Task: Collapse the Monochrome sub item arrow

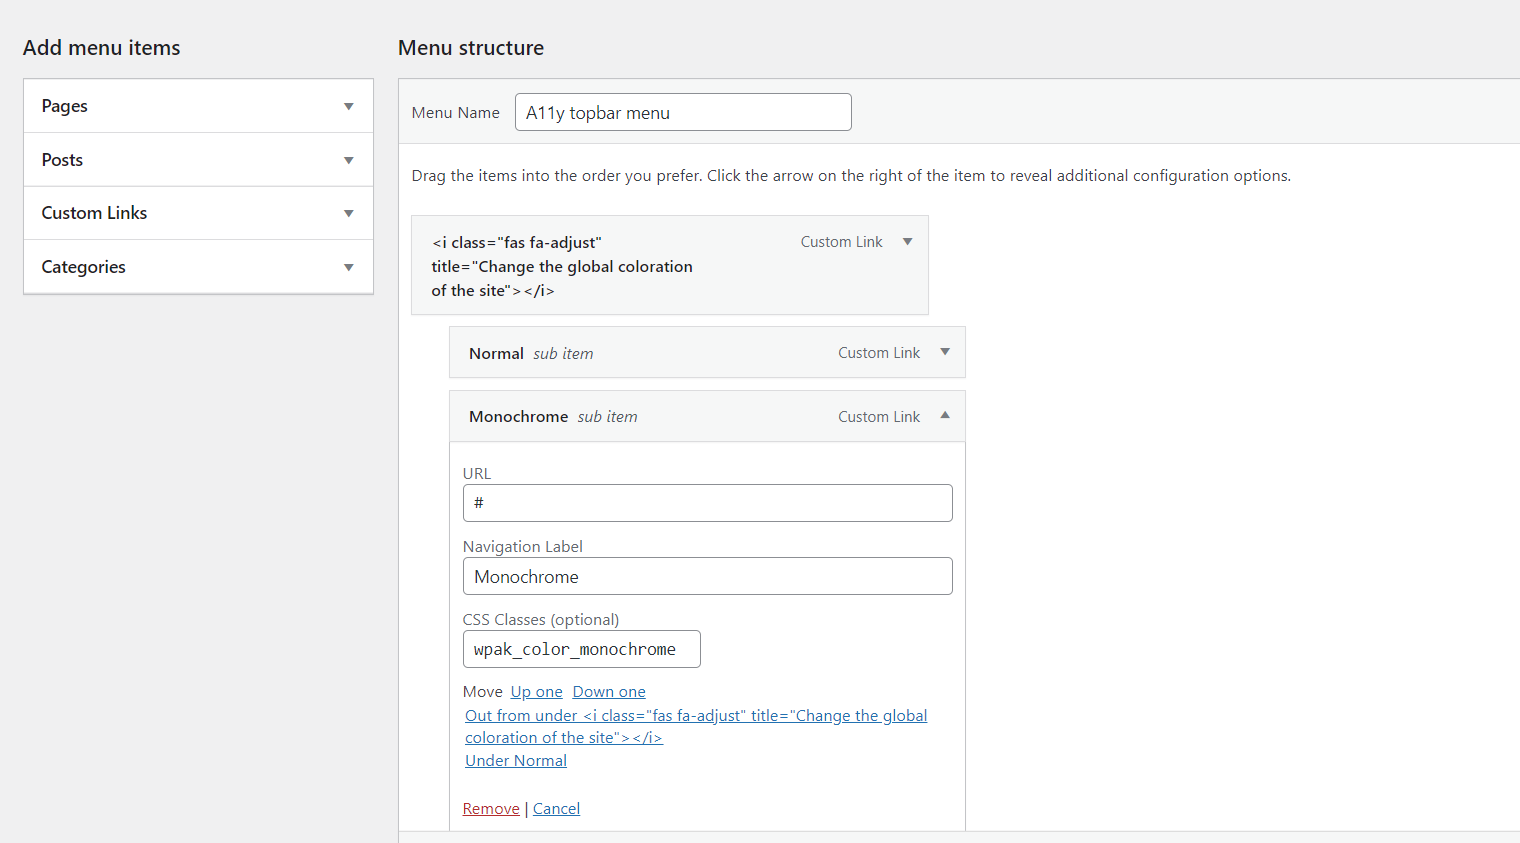Action: click(945, 415)
